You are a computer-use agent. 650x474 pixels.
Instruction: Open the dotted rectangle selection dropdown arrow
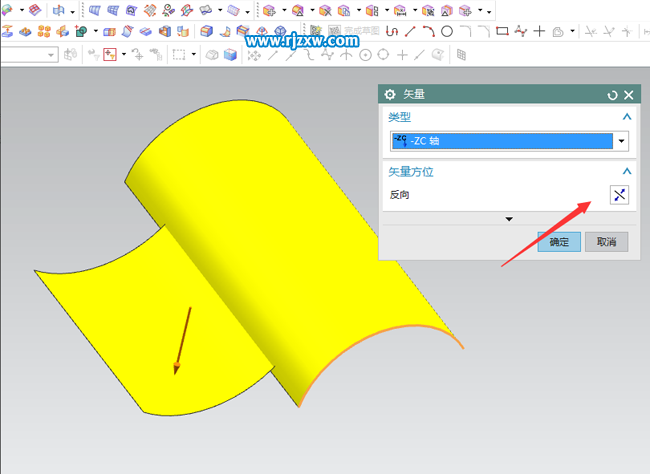194,54
